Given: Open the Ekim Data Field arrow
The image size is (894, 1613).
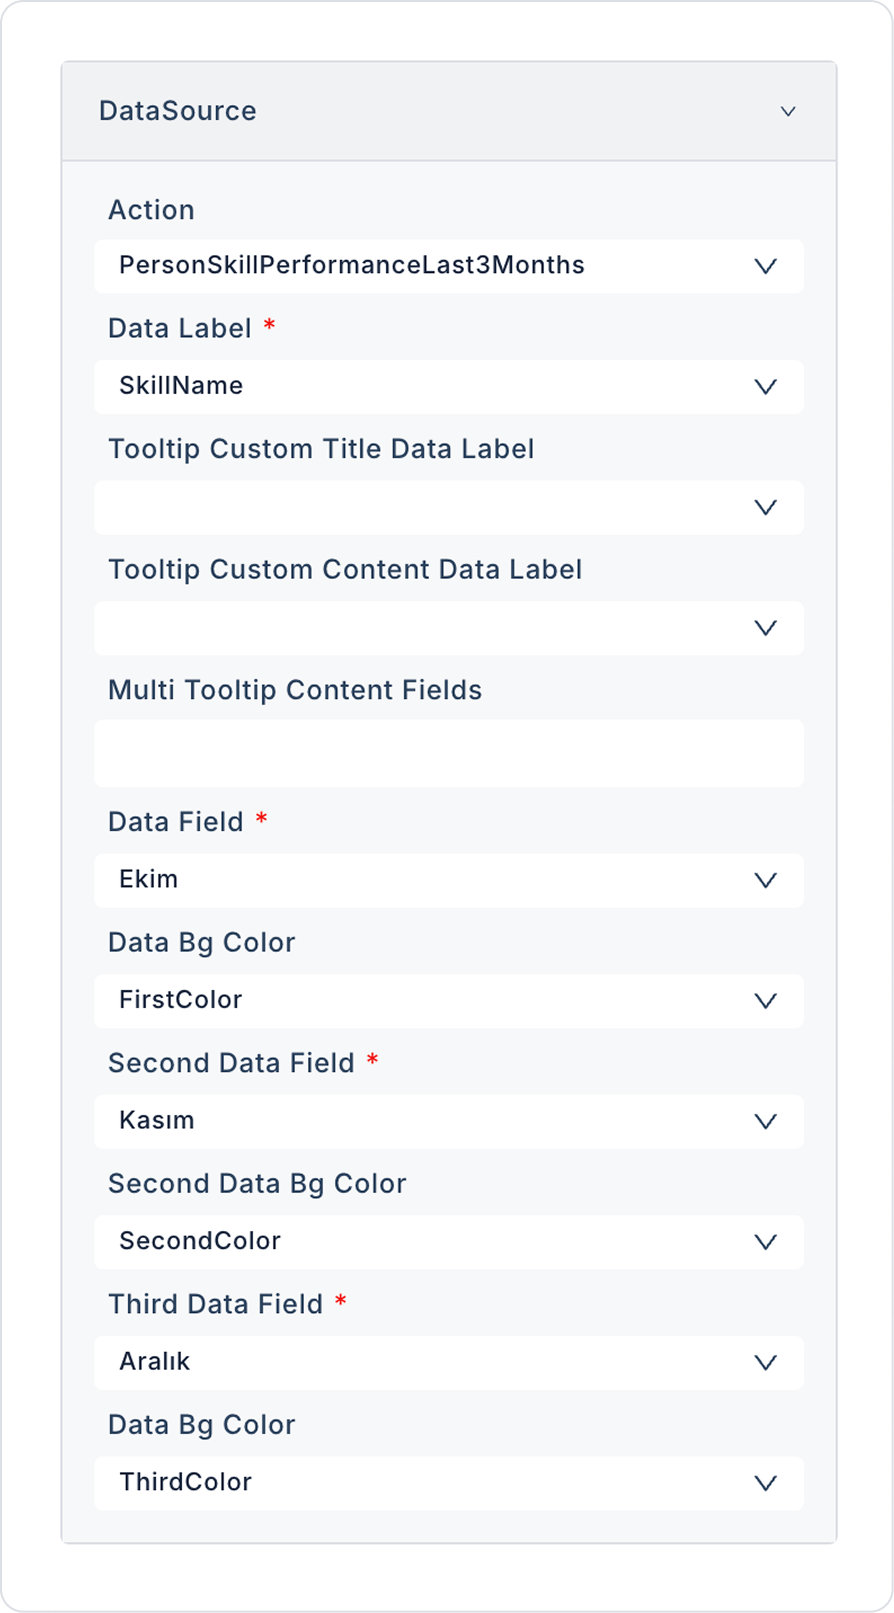Looking at the screenshot, I should [x=765, y=880].
